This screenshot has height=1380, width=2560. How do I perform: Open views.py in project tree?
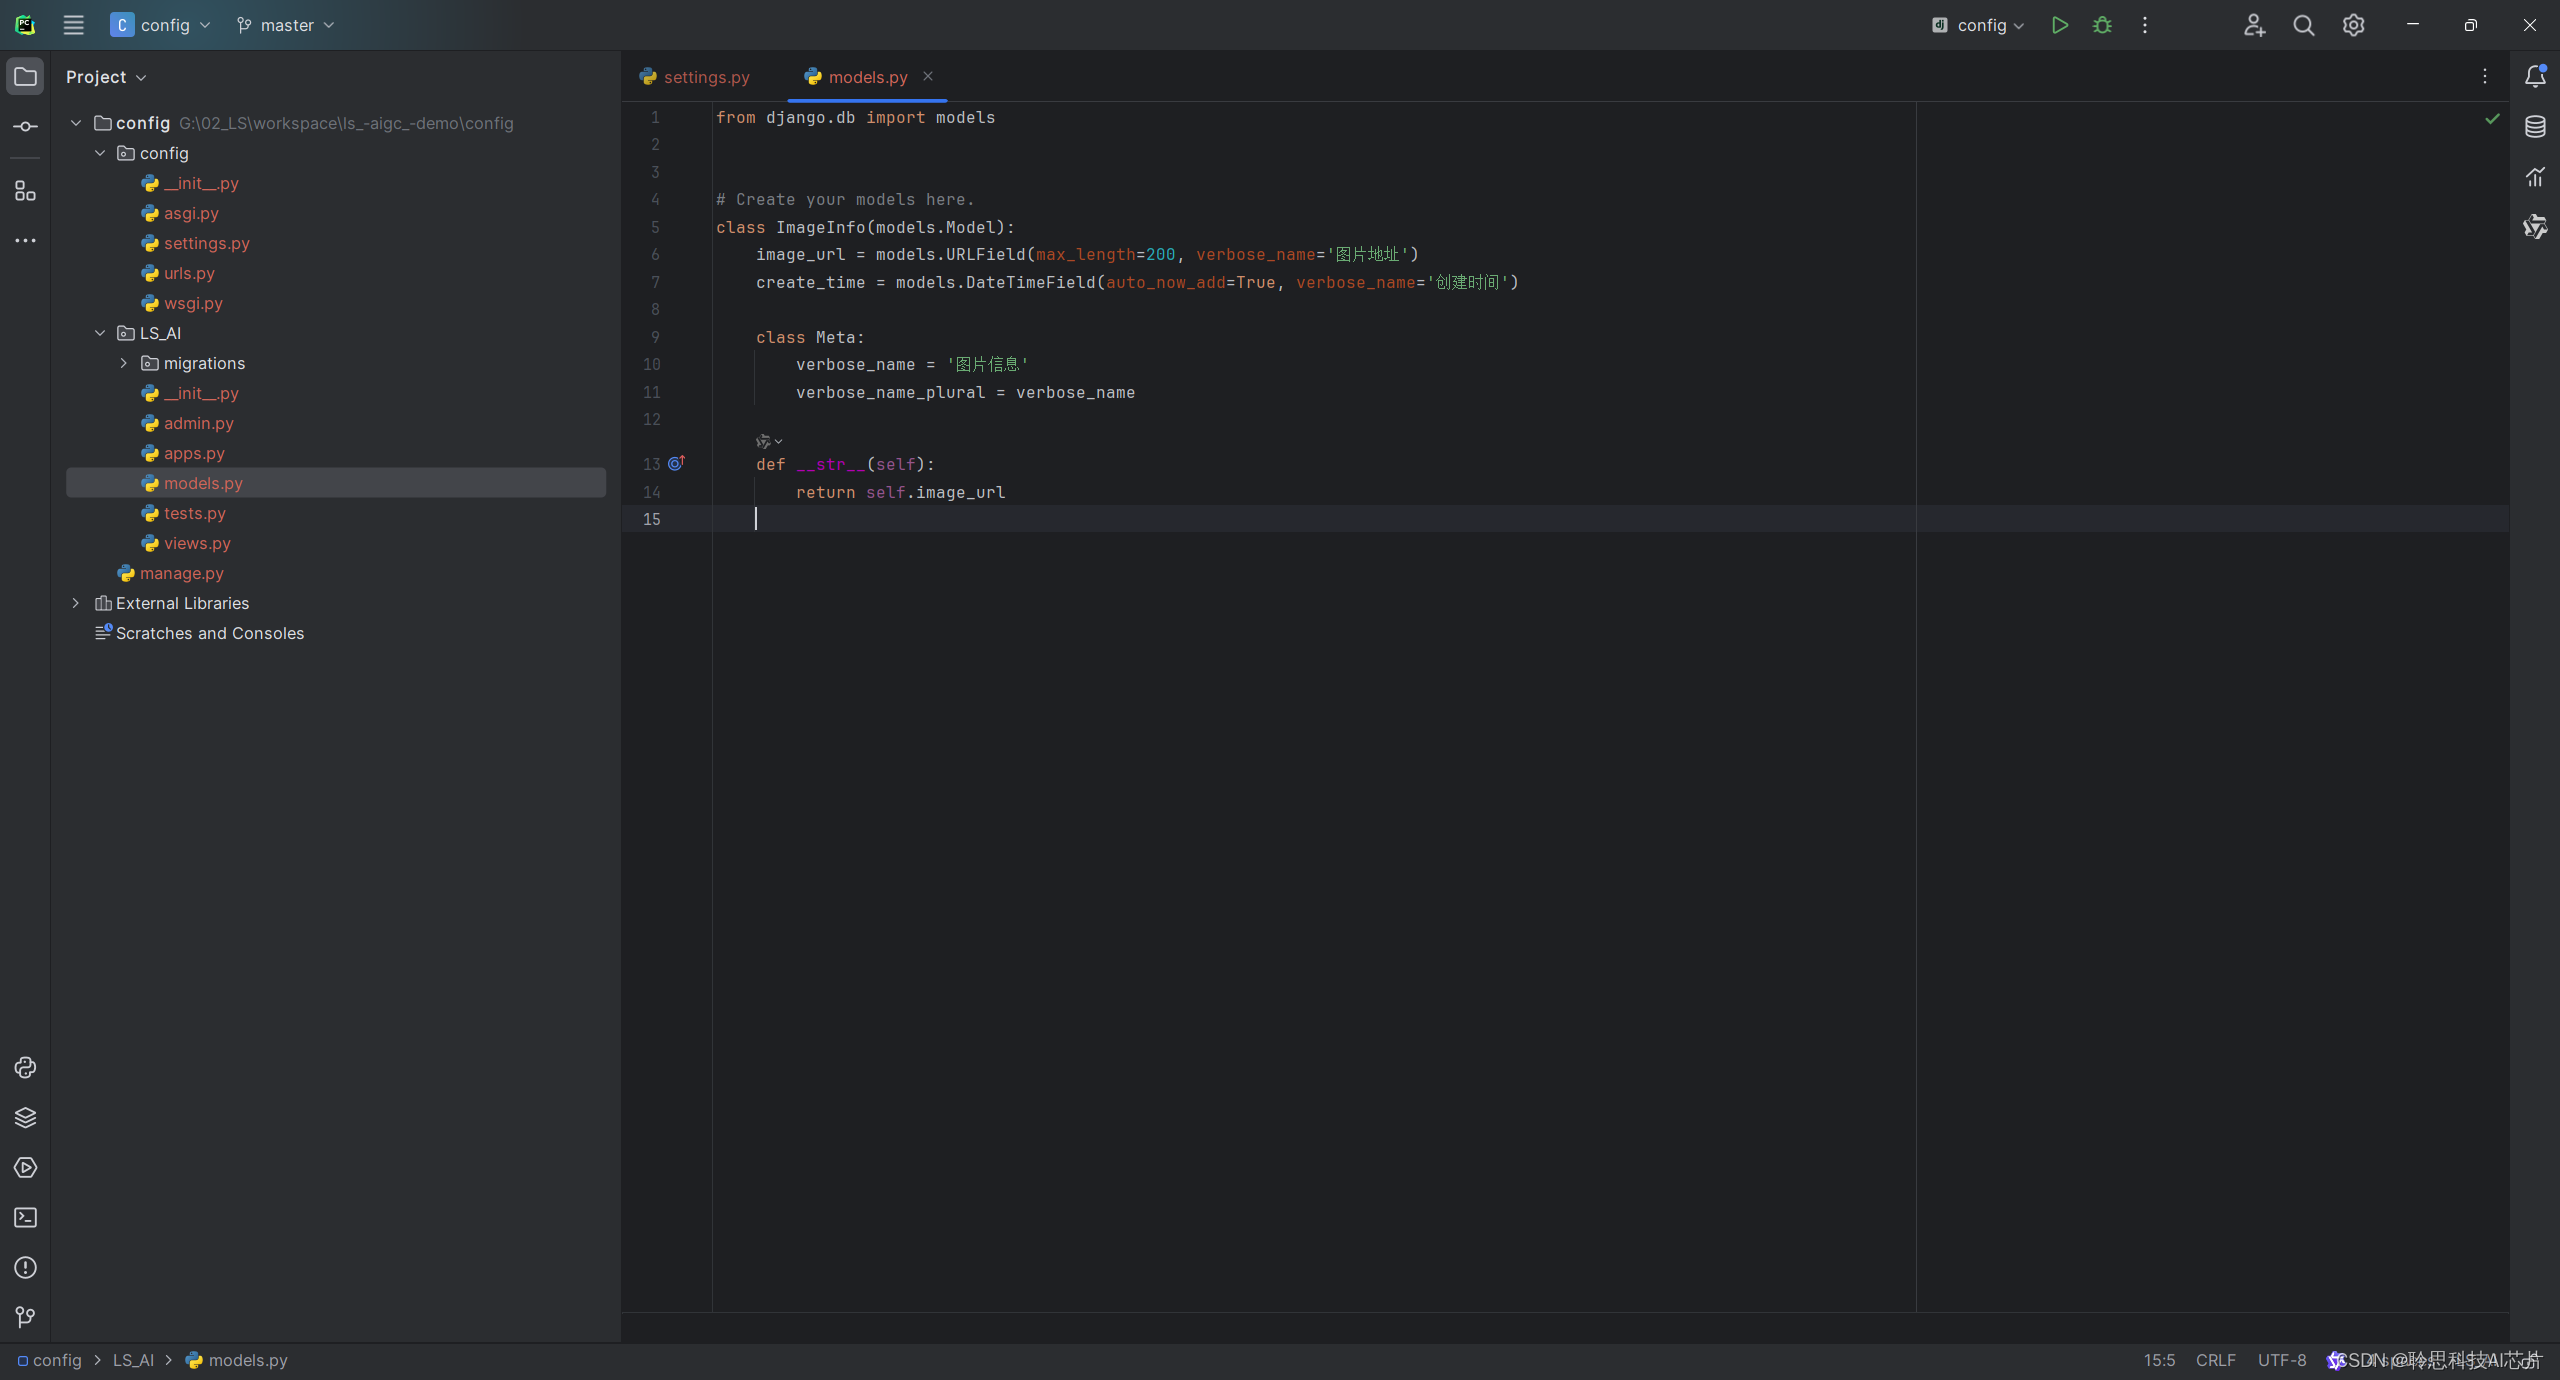click(197, 543)
